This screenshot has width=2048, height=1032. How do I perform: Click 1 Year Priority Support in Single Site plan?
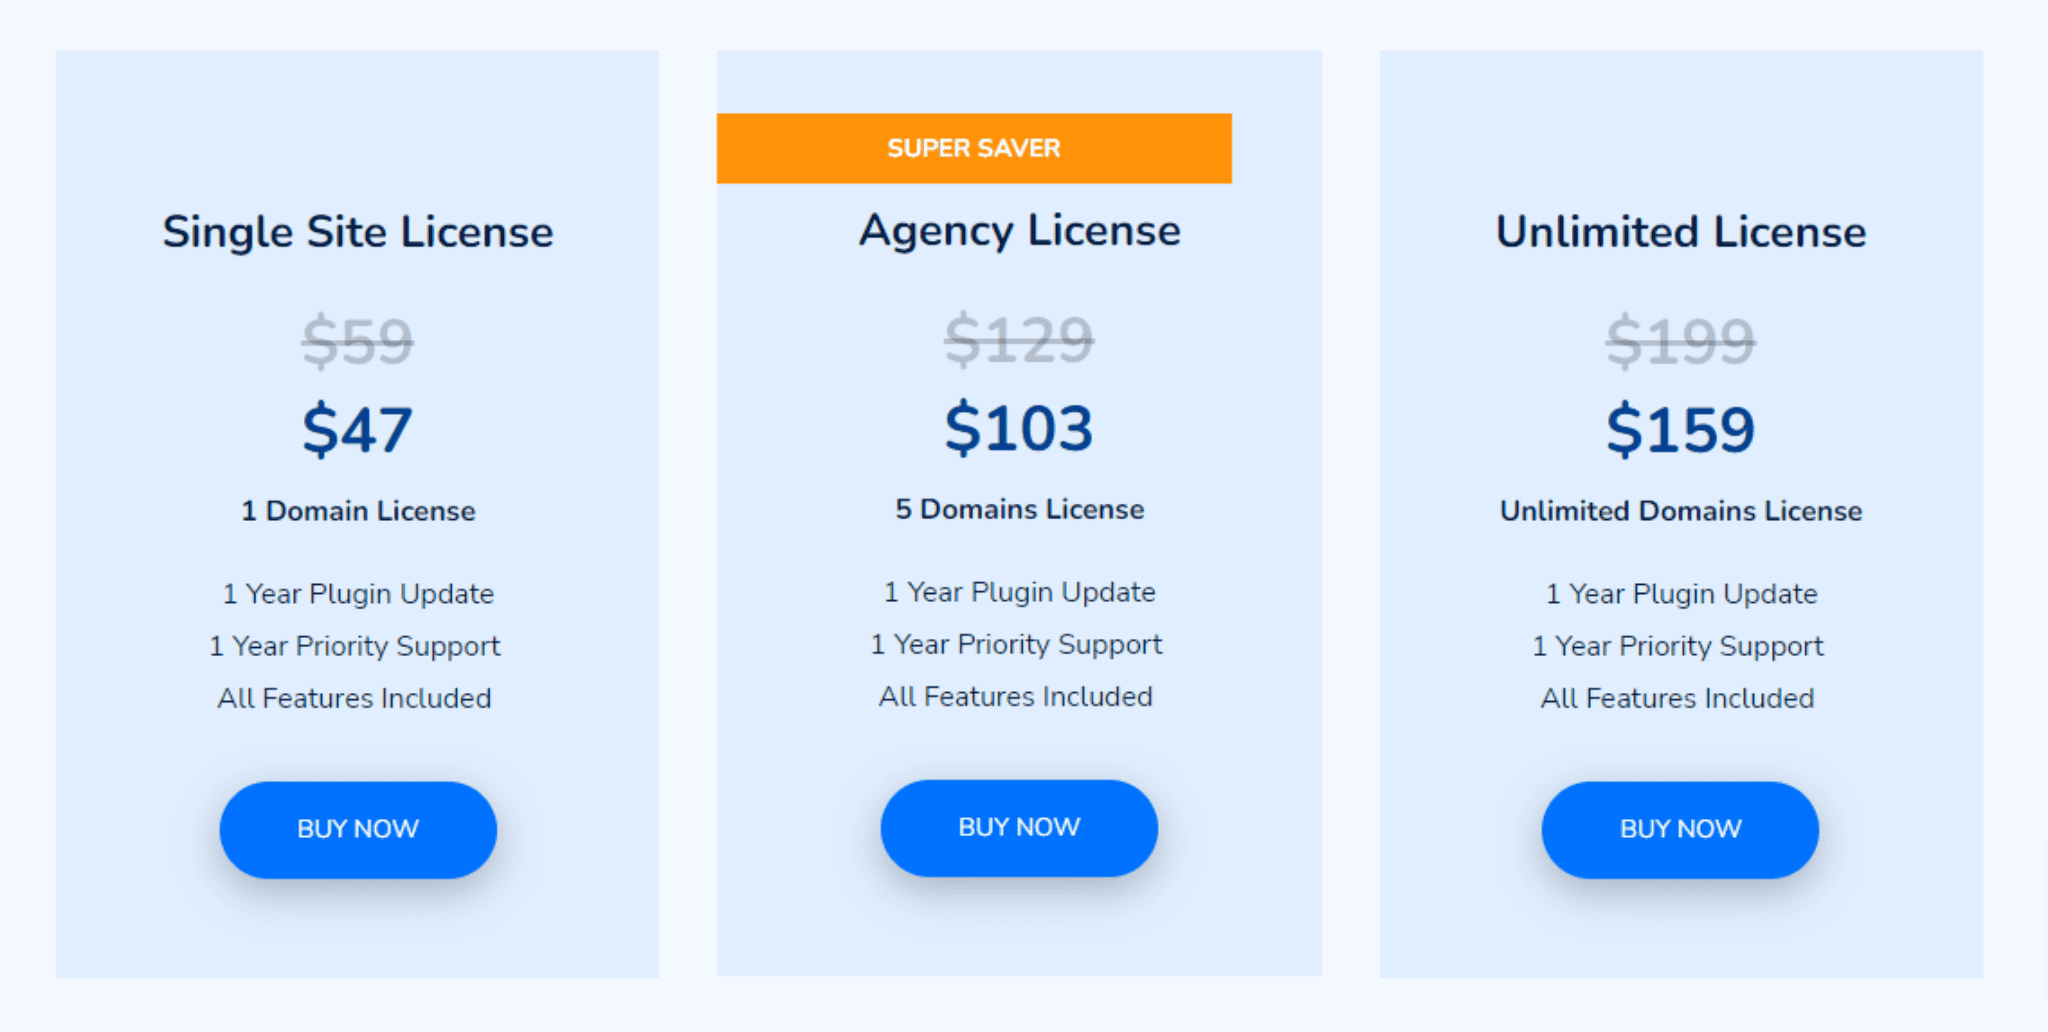click(x=355, y=646)
